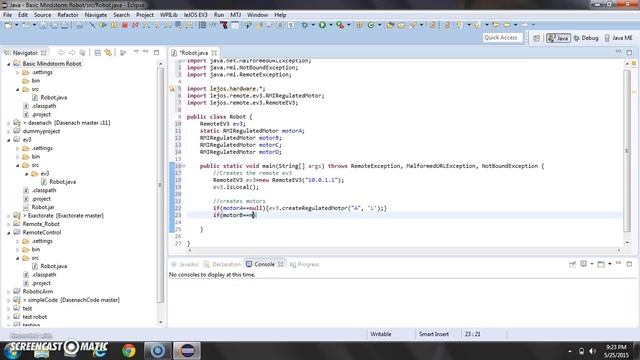
Task: Close the Robot.java editor tab
Action: [214, 53]
